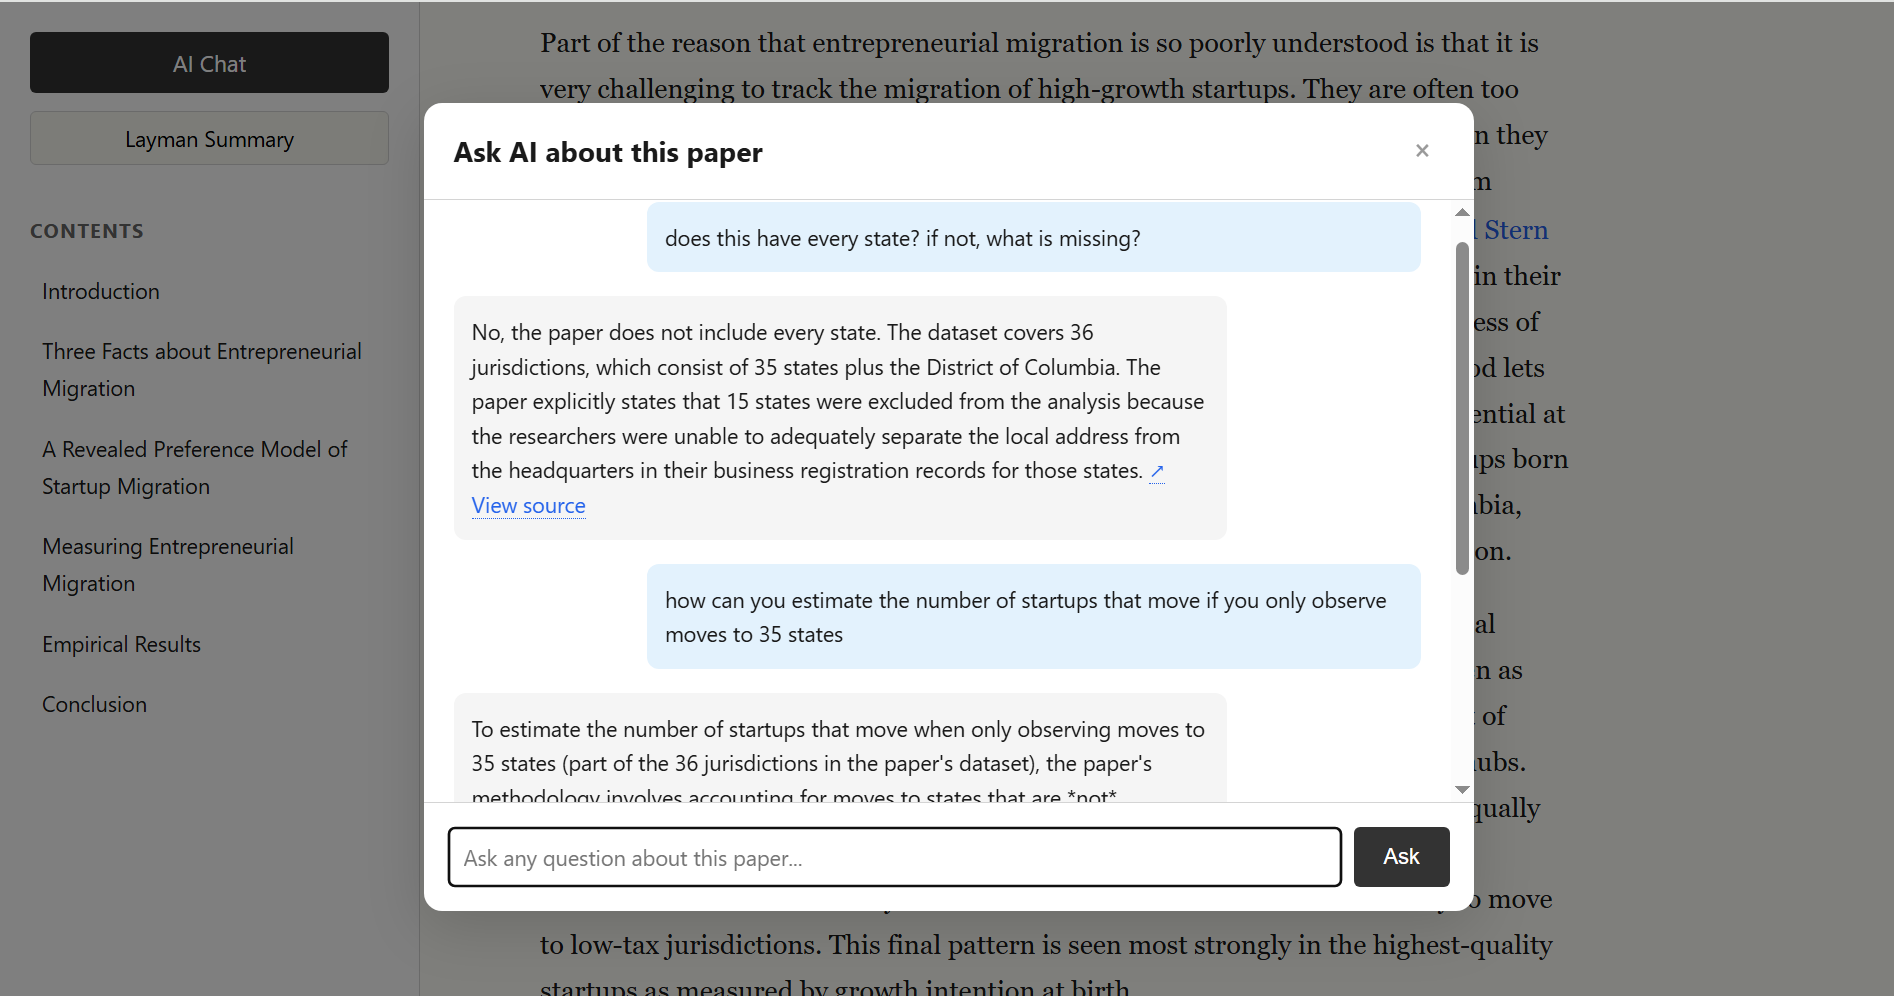Click the chat scrollbar thumb
The width and height of the screenshot is (1894, 996).
pos(1461,400)
